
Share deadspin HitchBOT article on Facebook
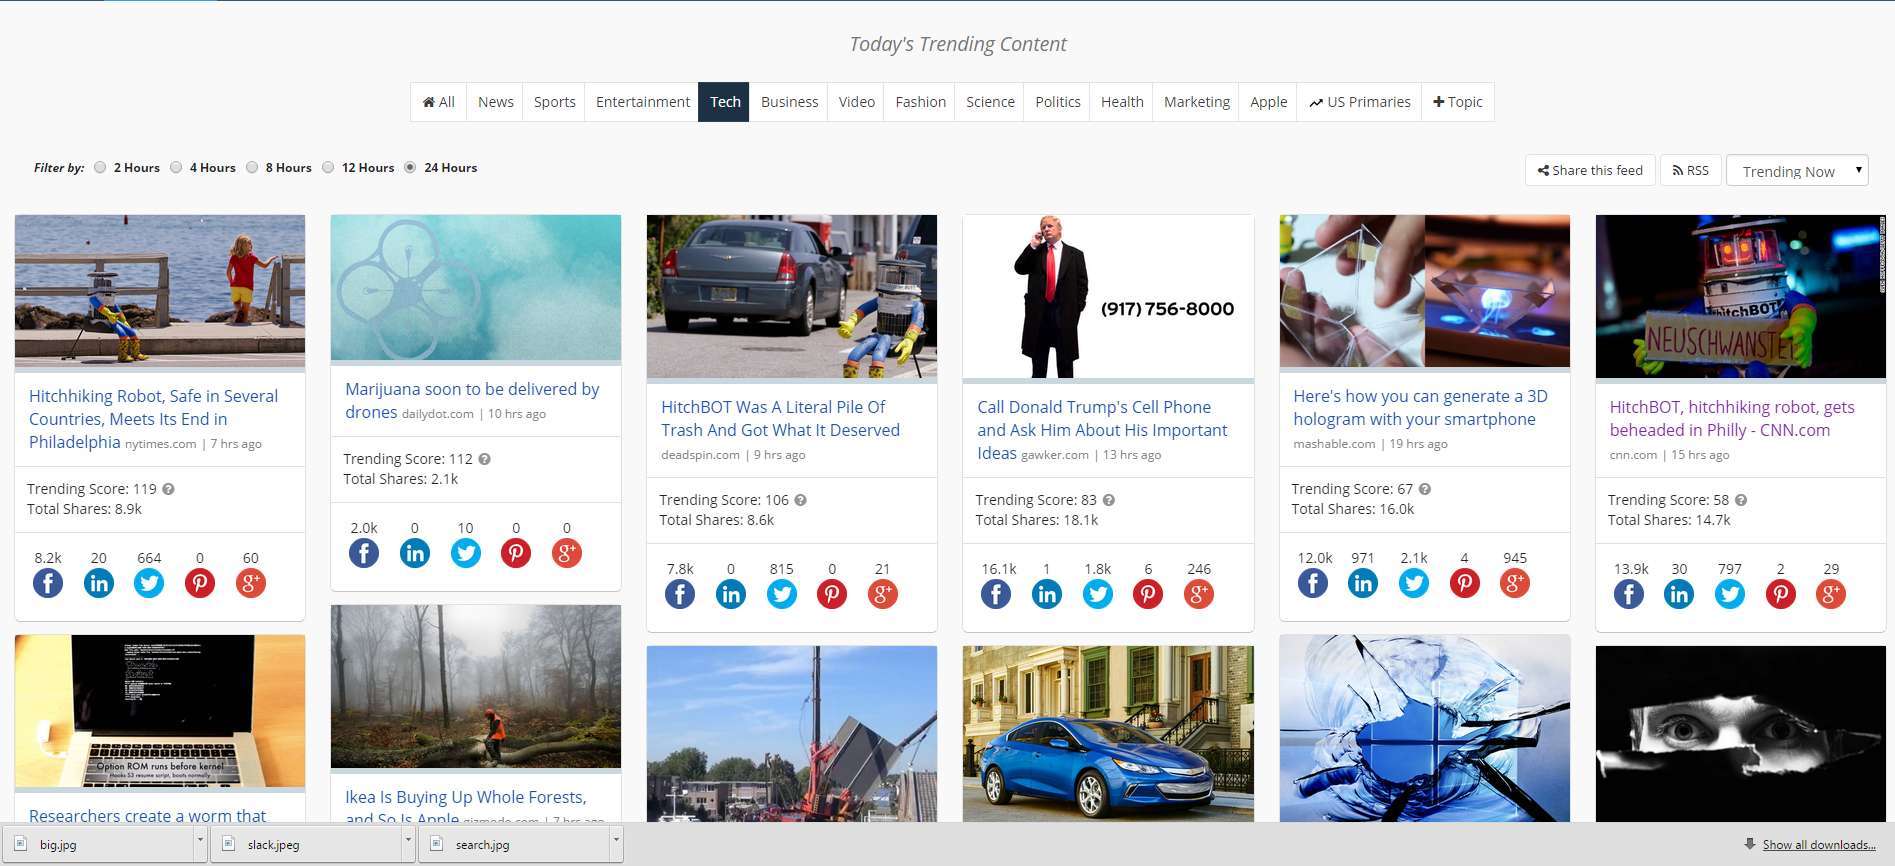[680, 594]
